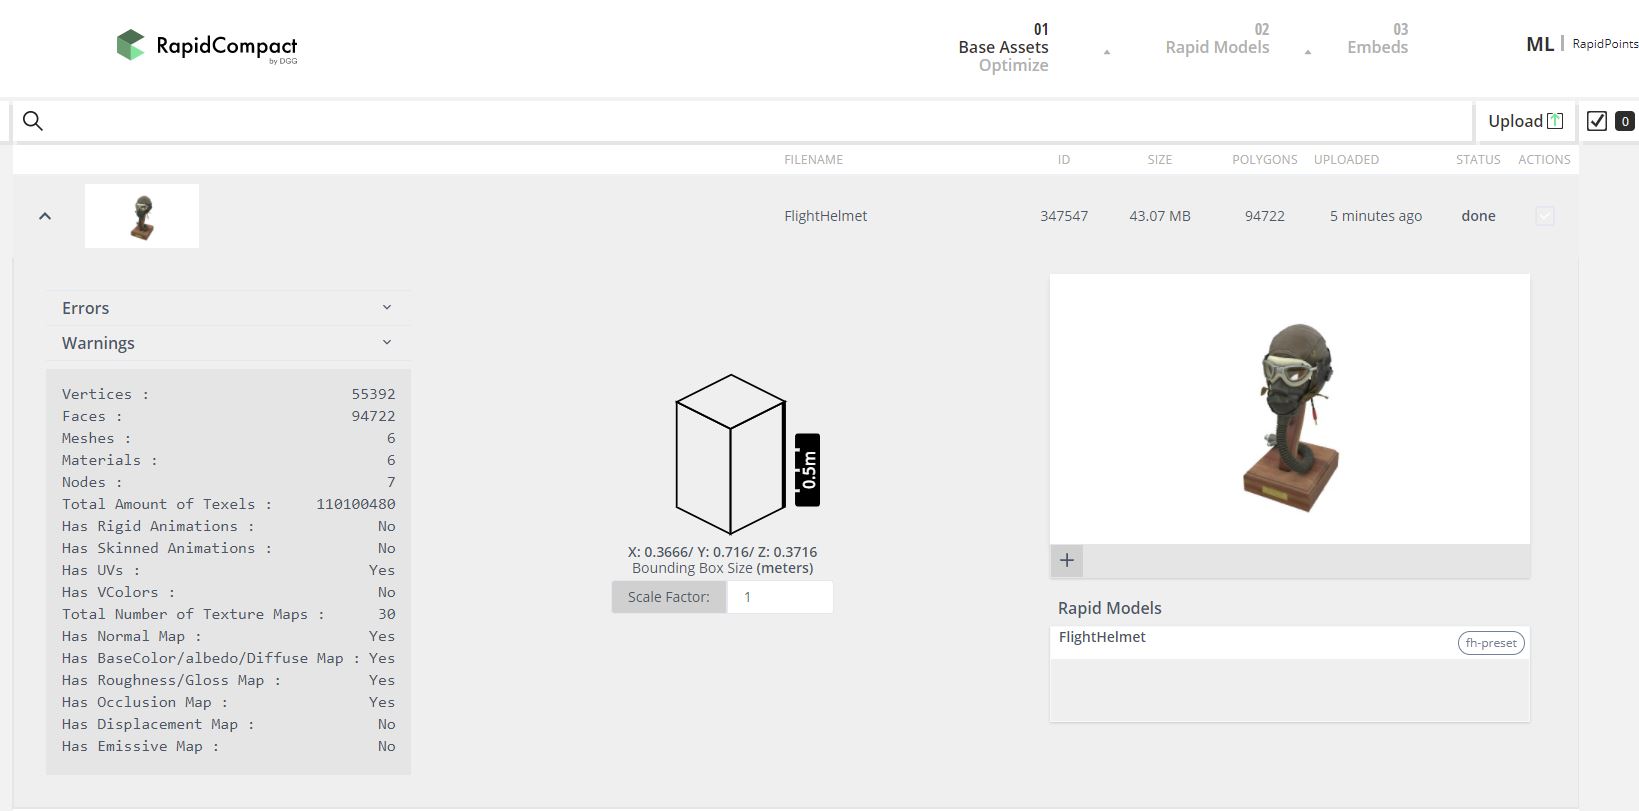1639x811 pixels.
Task: Expand the Warnings section
Action: [x=228, y=343]
